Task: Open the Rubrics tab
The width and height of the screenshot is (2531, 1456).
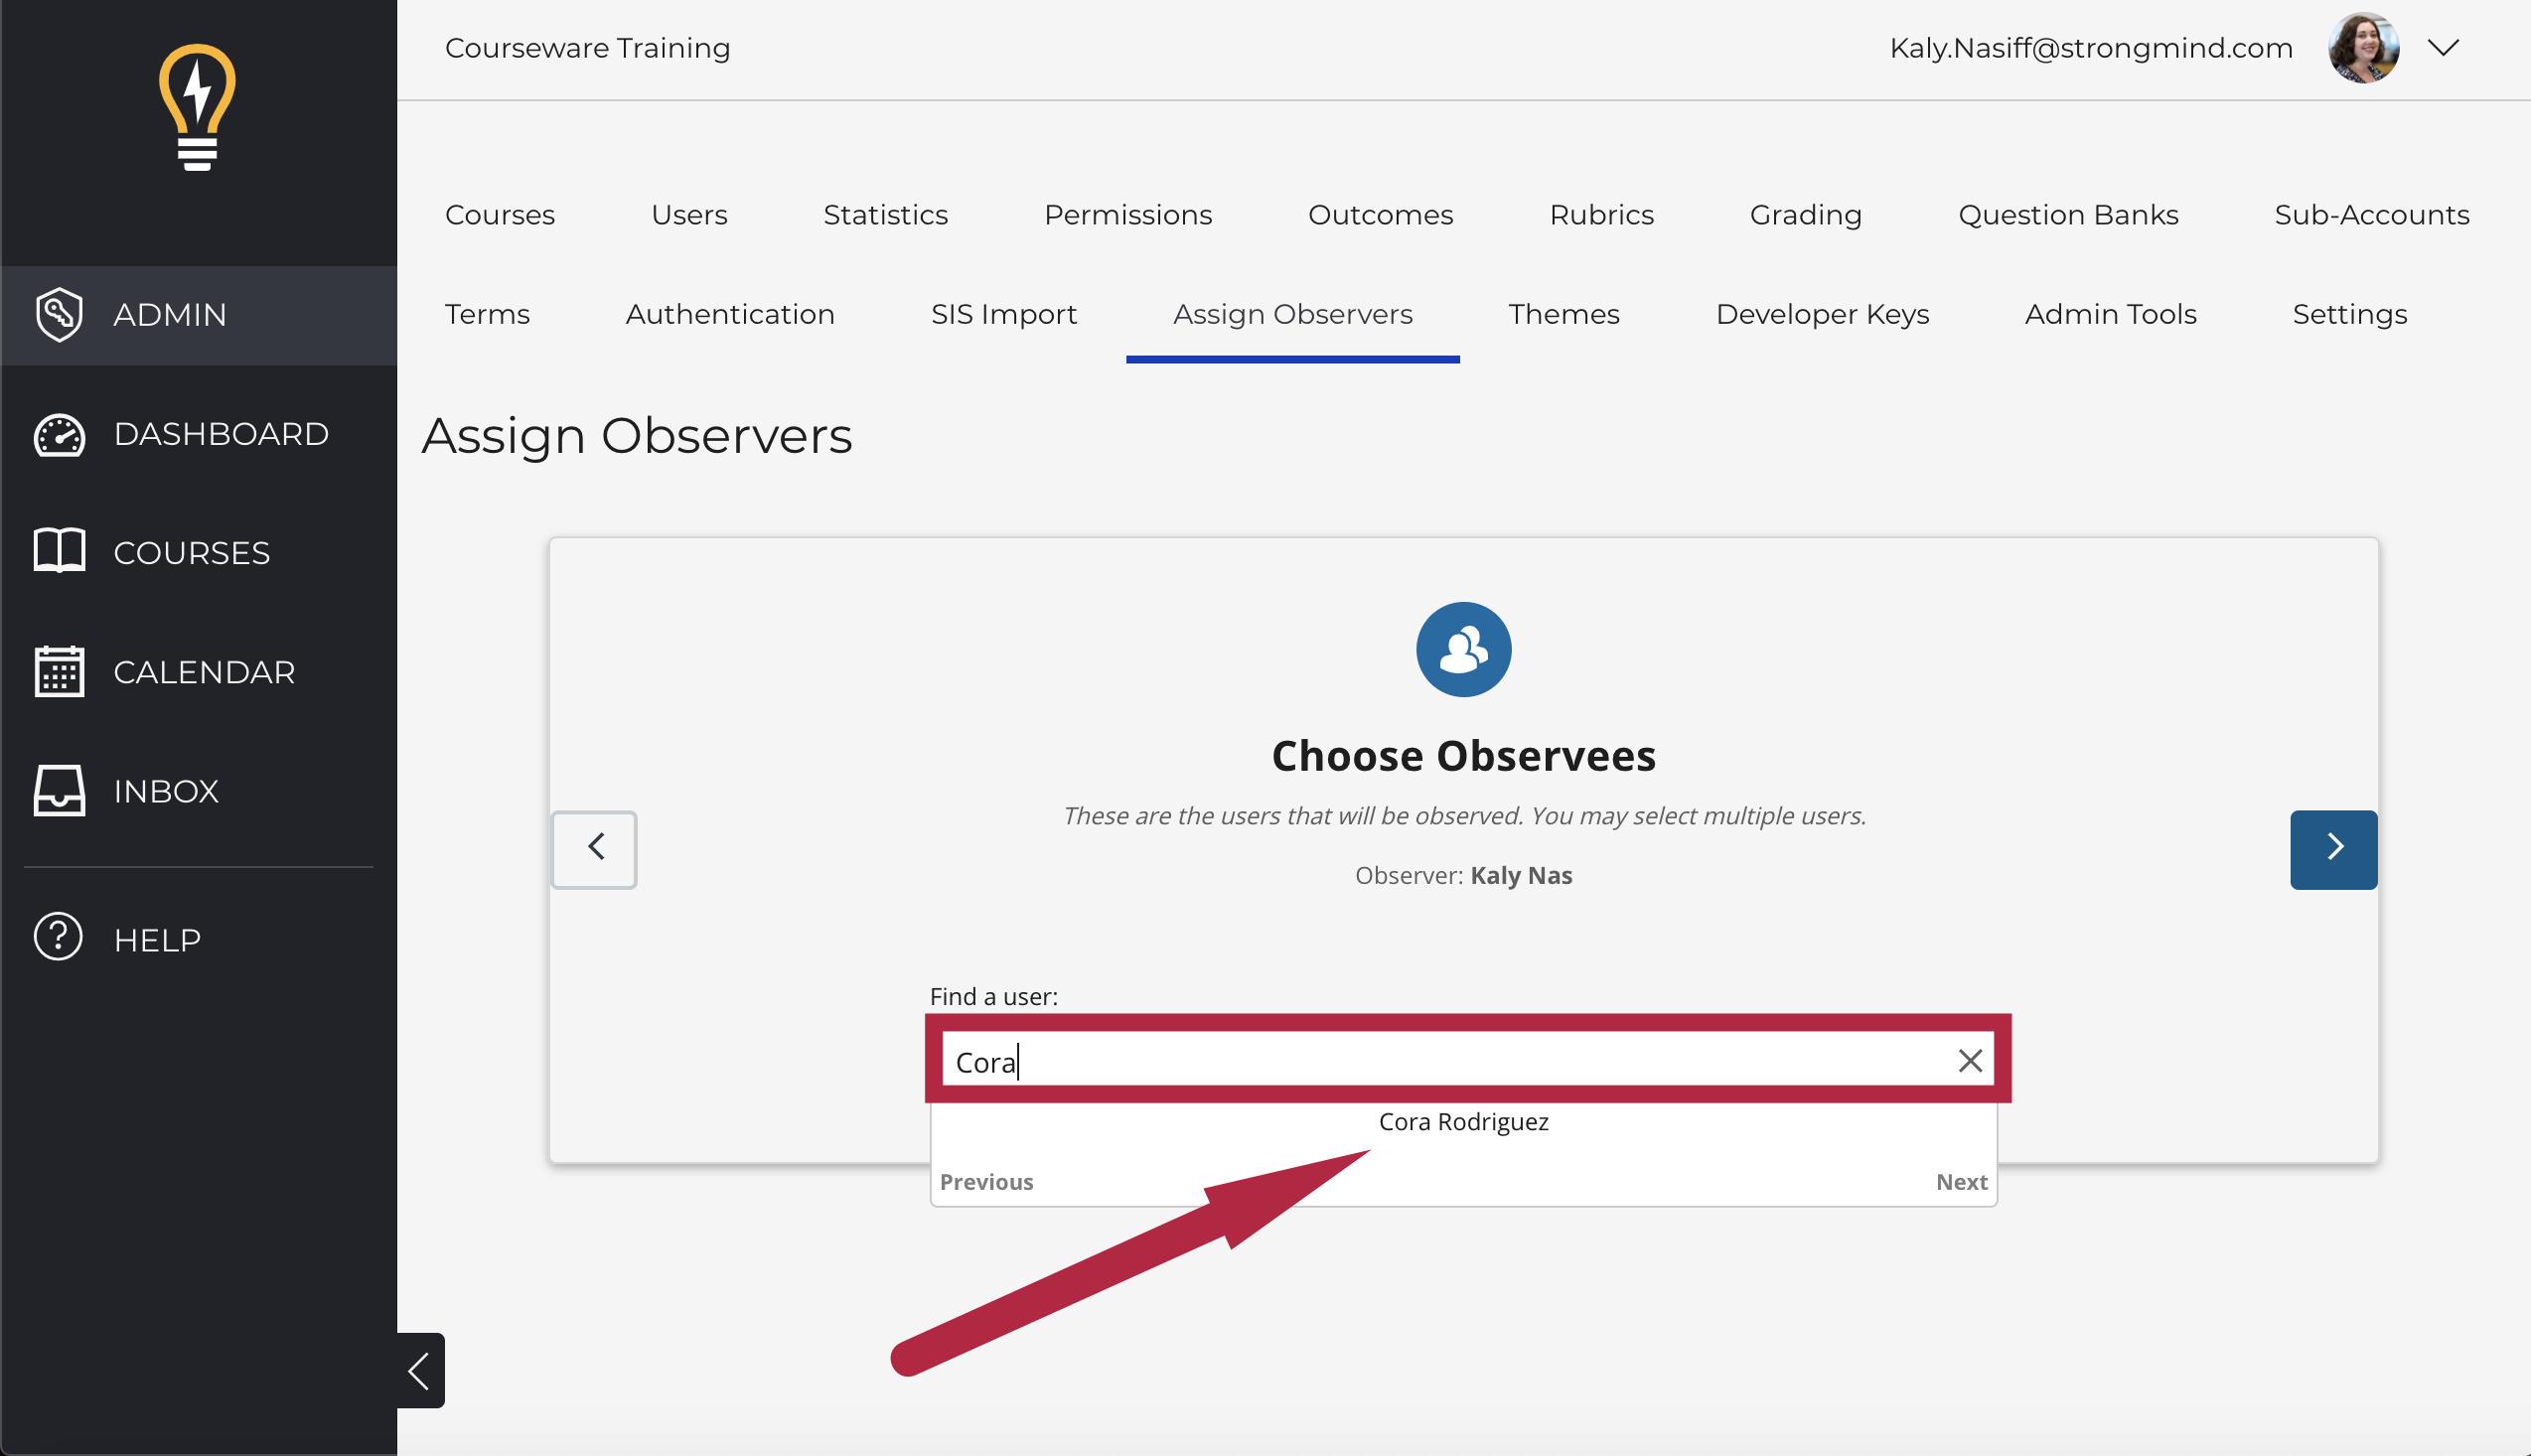Action: (x=1602, y=214)
